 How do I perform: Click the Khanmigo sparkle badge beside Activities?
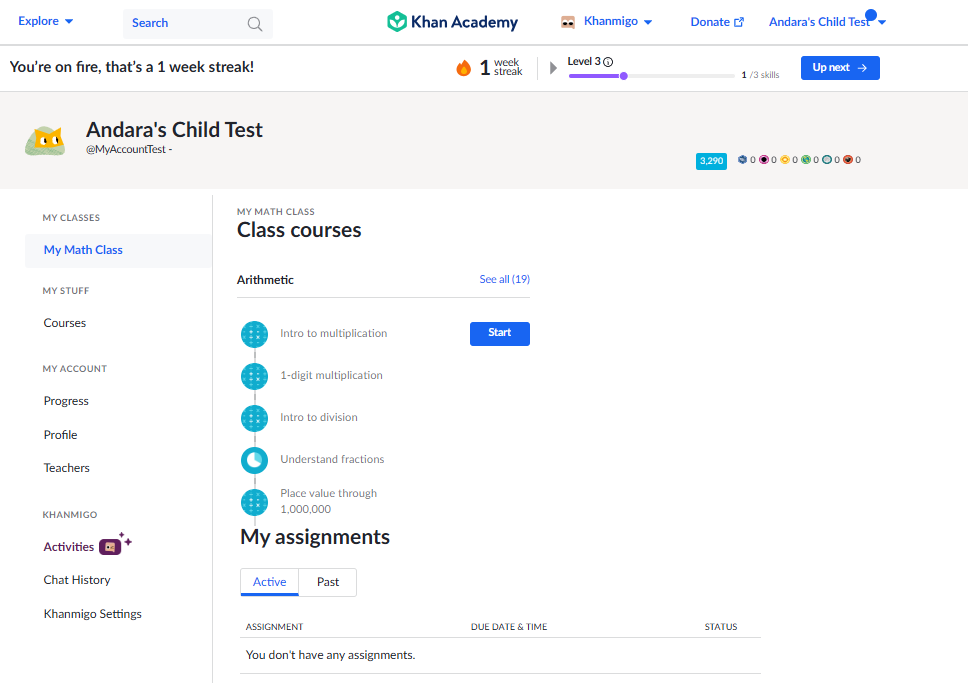pos(115,545)
